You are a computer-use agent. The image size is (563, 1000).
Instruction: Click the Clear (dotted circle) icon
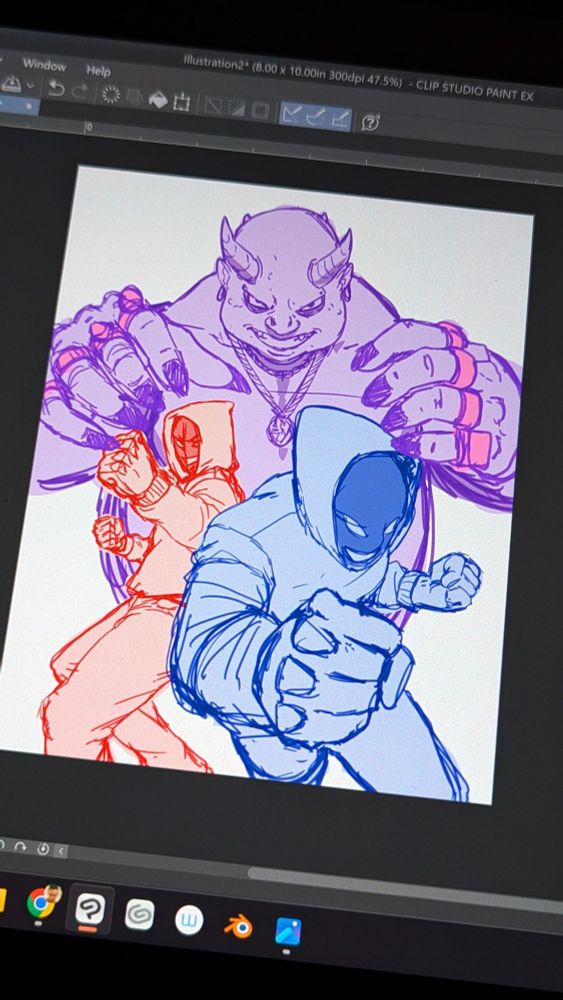click(111, 95)
